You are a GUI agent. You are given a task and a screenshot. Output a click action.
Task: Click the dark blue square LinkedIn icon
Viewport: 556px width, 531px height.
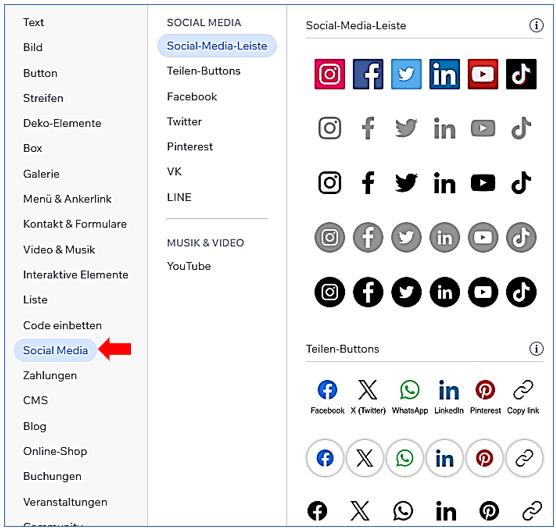(444, 74)
